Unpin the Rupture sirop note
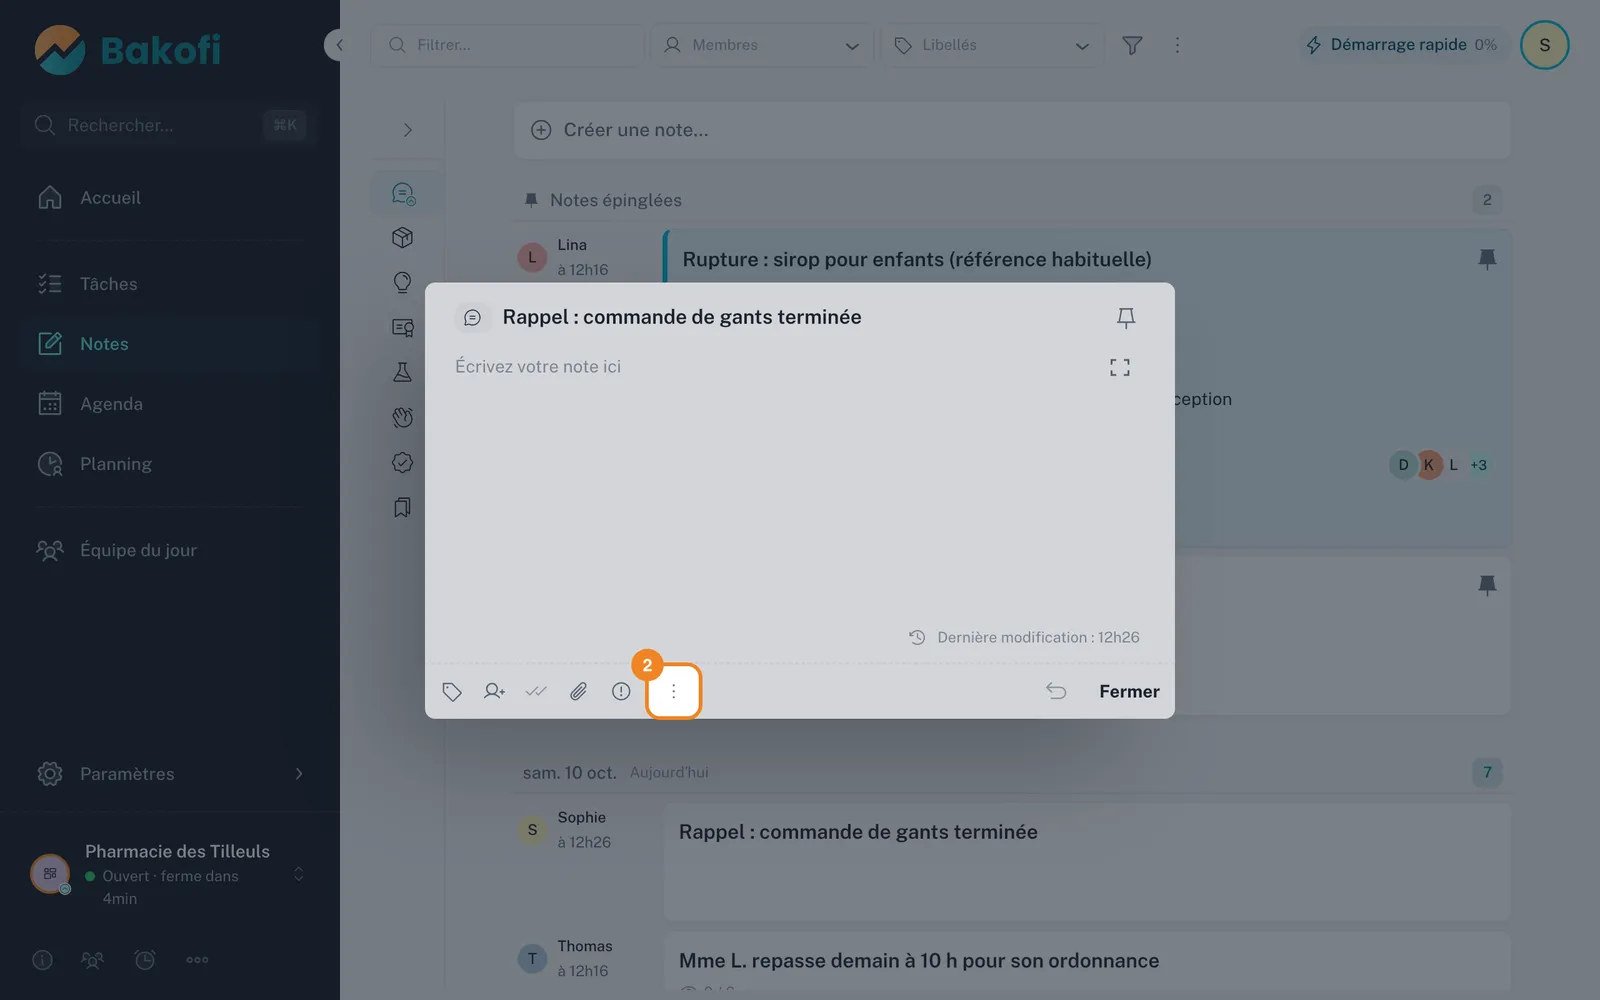 click(1487, 259)
